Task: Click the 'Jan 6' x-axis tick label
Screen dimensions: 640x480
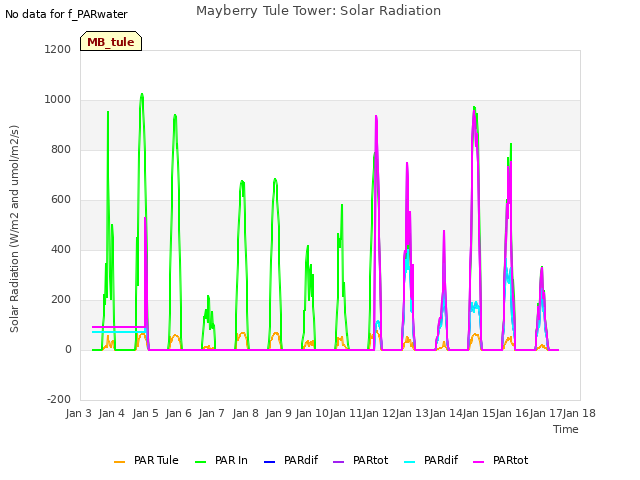Action: pyautogui.click(x=179, y=413)
